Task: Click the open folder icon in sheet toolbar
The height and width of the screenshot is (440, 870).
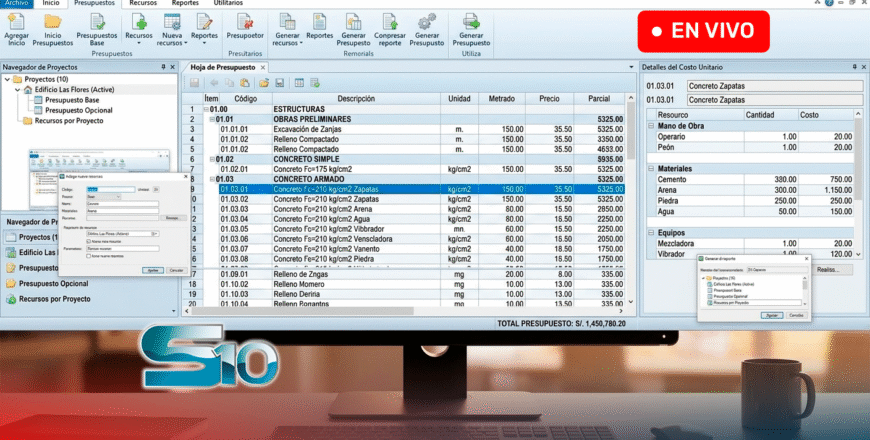Action: [x=263, y=82]
